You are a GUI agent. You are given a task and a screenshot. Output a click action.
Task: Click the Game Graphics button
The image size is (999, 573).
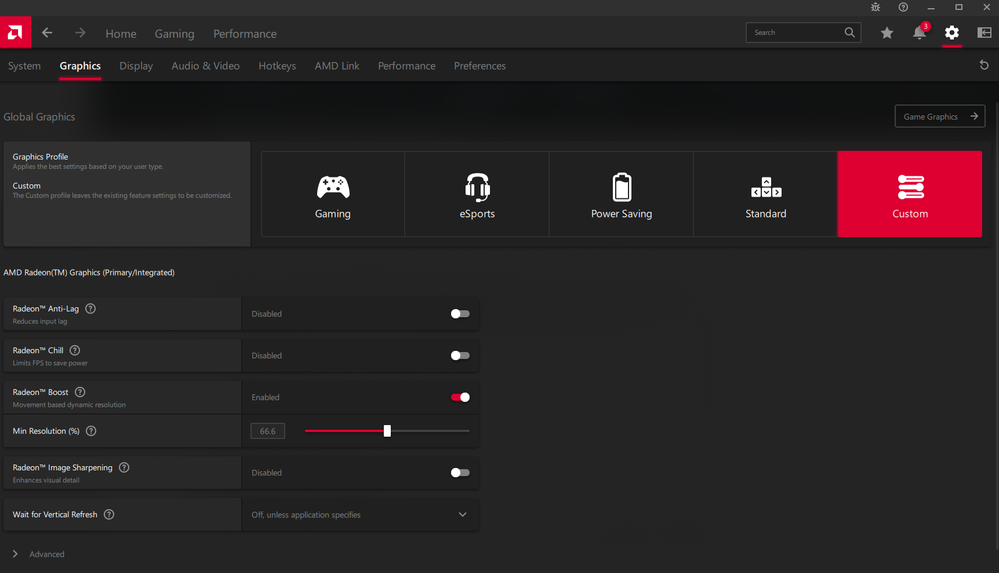point(940,116)
